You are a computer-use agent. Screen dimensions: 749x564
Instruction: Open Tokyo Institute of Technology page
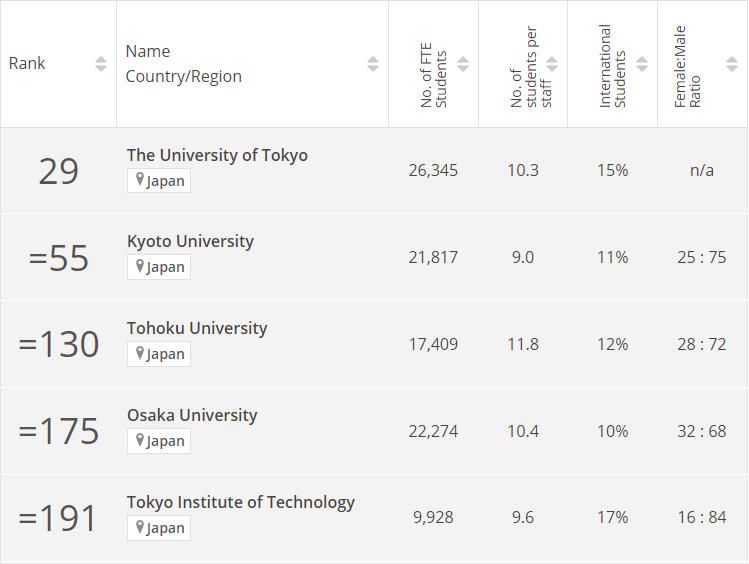coord(241,502)
